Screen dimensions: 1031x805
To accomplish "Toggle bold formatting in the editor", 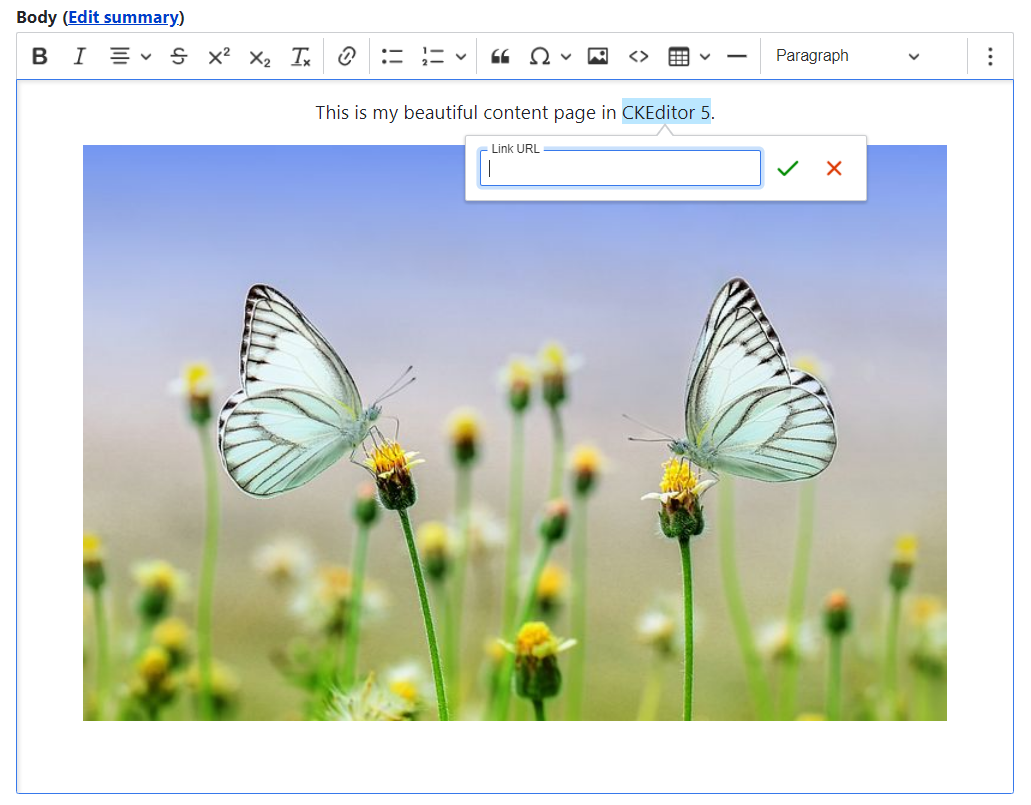I will pos(39,56).
